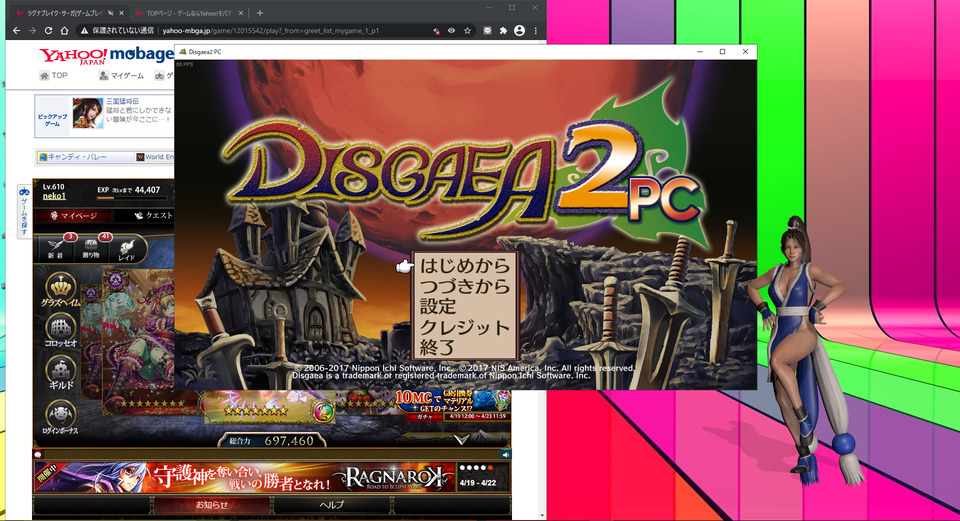Open the 三国猛将伝 pickup game thumbnail
Image resolution: width=960 pixels, height=521 pixels.
coord(88,113)
